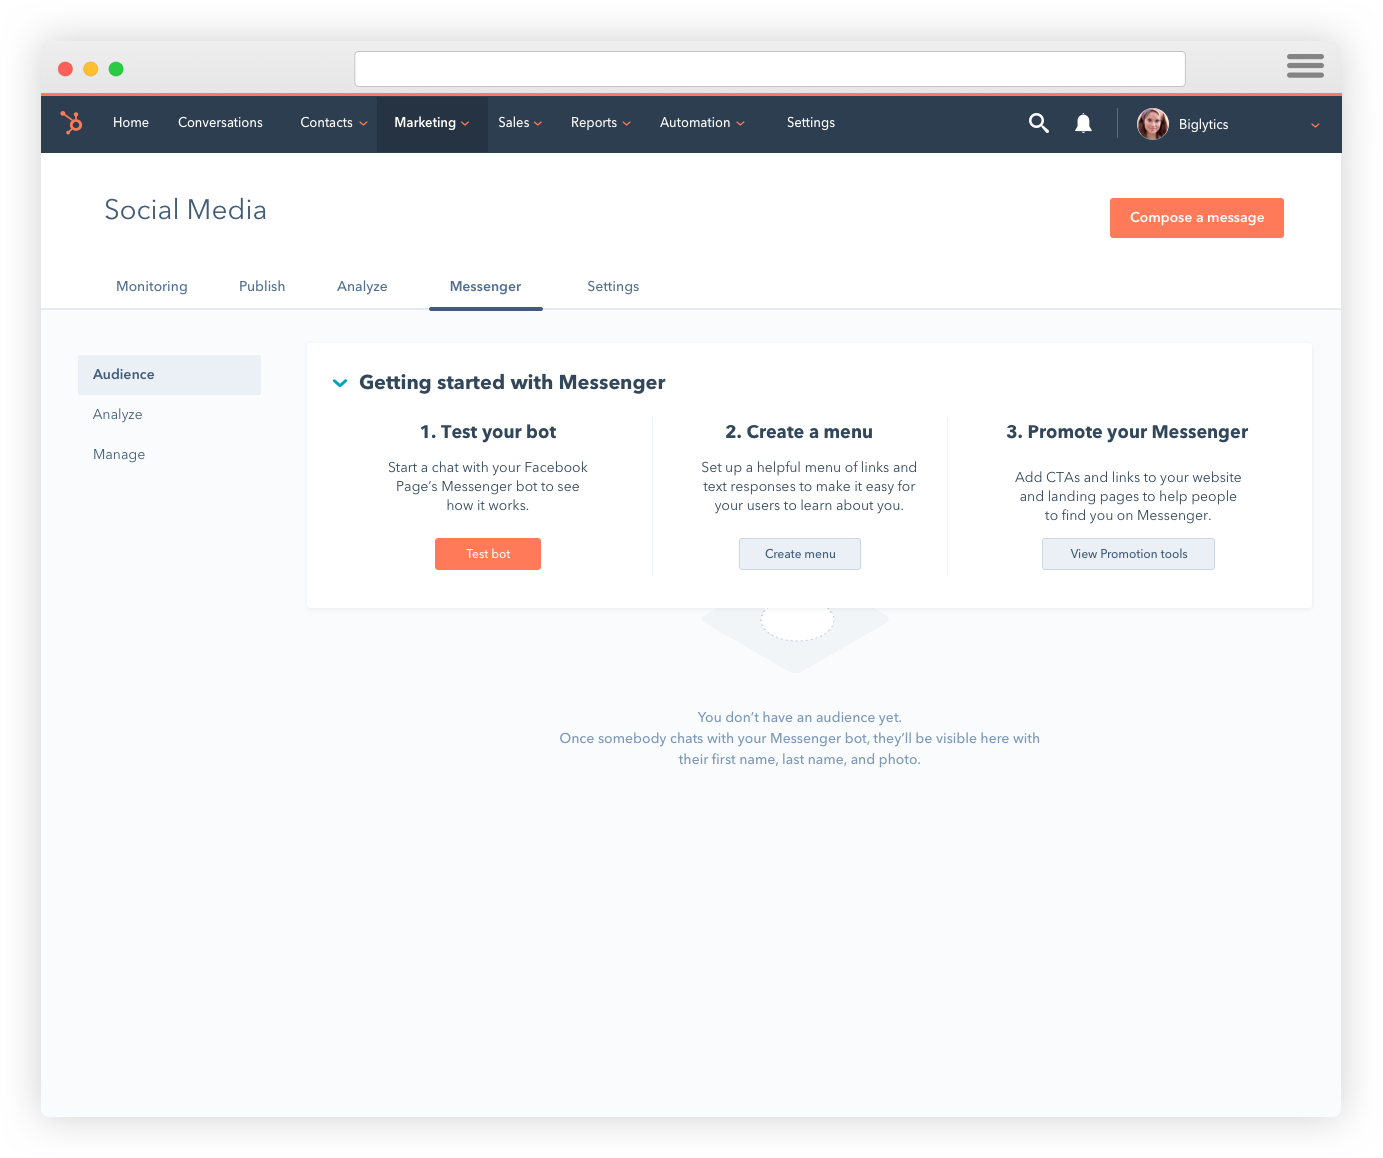The image size is (1383, 1158).
Task: Open search with the magnifier icon
Action: click(x=1039, y=123)
